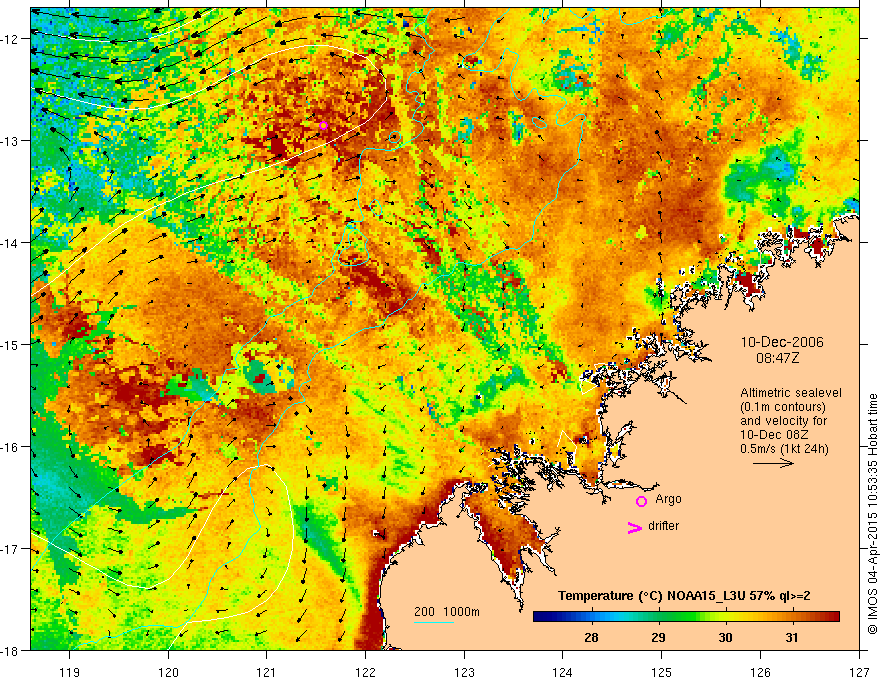Click the latitude axis label '-13'
The image size is (880, 680).
[10, 141]
